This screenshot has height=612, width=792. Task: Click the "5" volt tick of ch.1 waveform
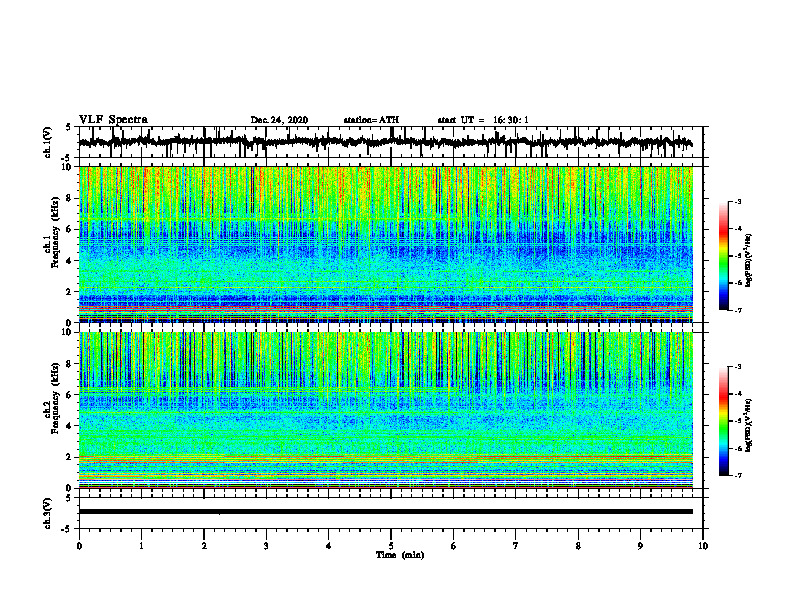click(68, 127)
